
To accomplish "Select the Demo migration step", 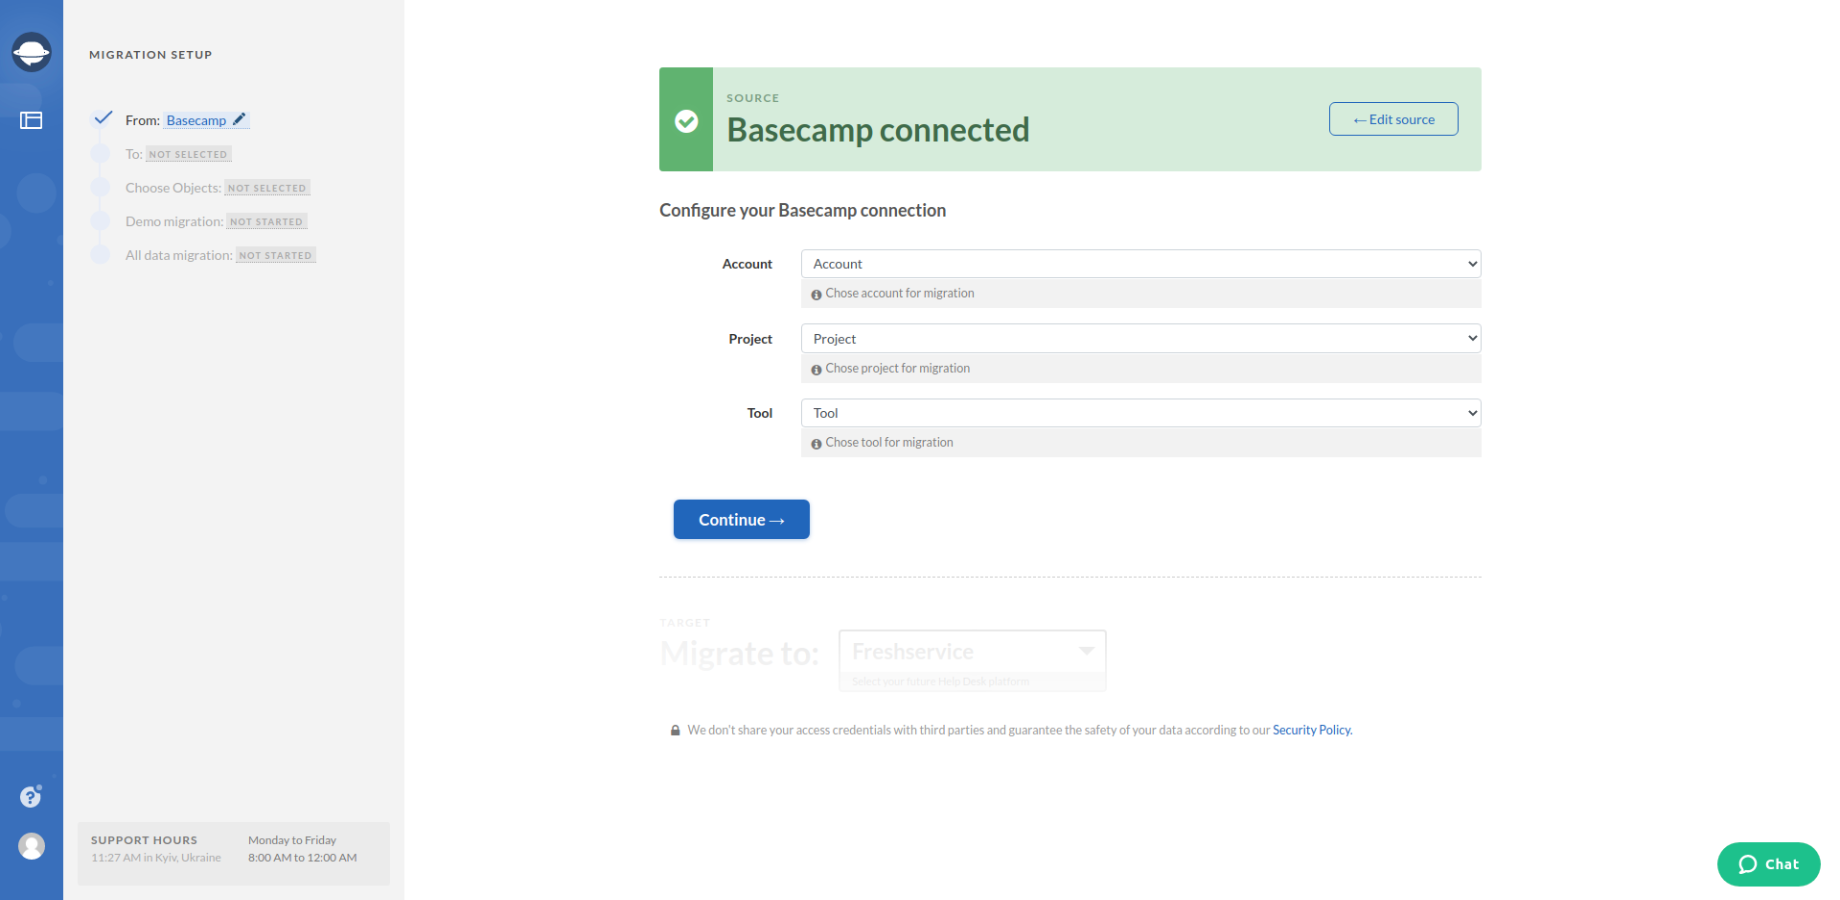I will pyautogui.click(x=216, y=222).
